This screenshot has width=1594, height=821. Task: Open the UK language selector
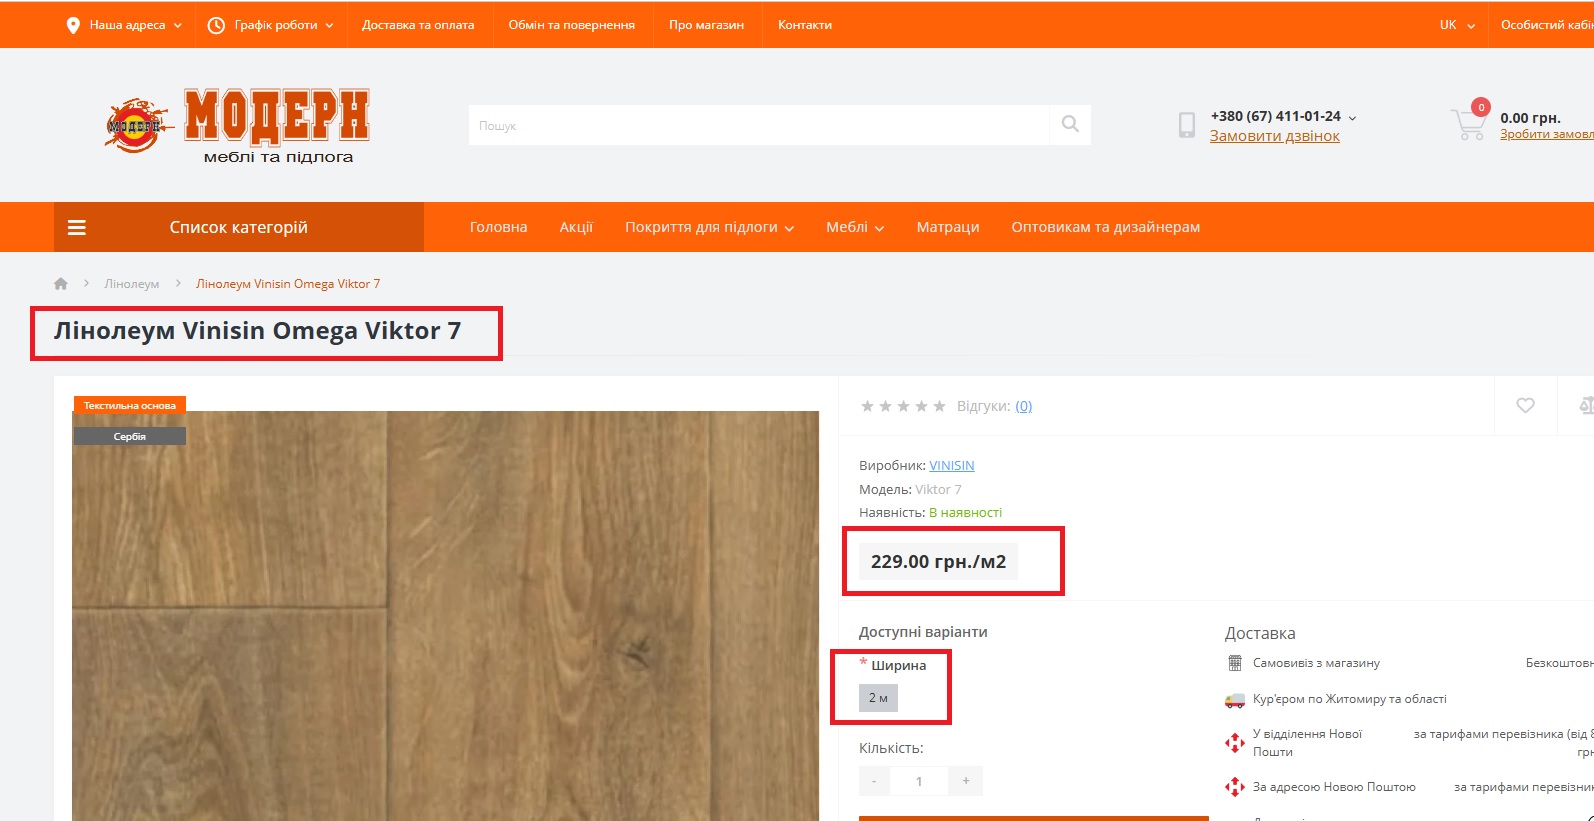(x=1457, y=25)
